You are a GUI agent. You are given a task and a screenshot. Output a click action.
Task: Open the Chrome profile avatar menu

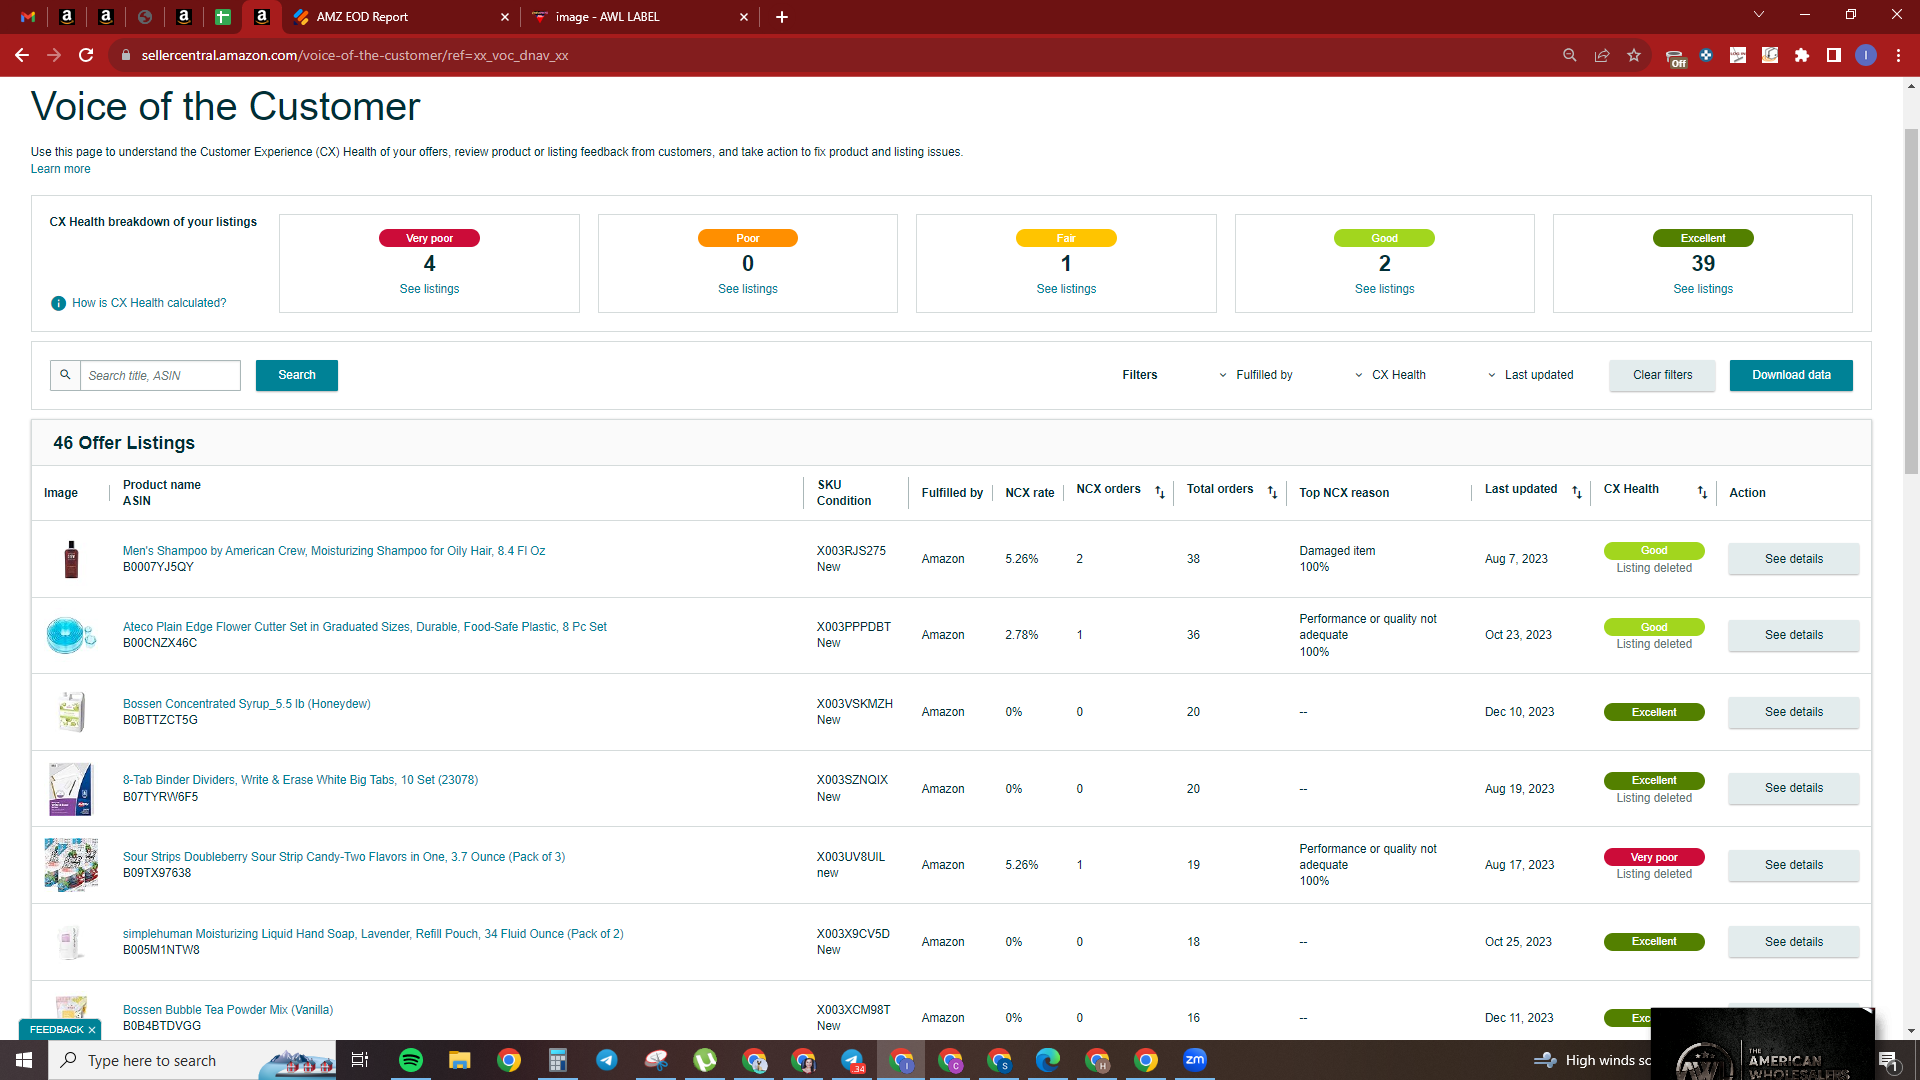click(1866, 55)
